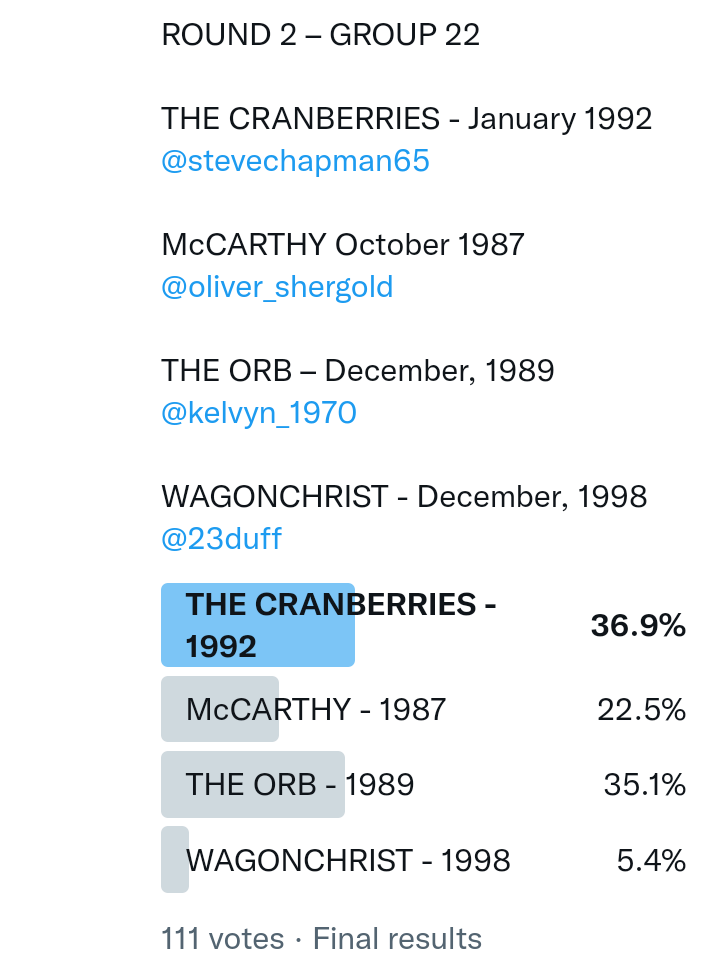The image size is (720, 965).
Task: Click the ROUND 2 – GROUP 22 heading
Action: point(320,35)
